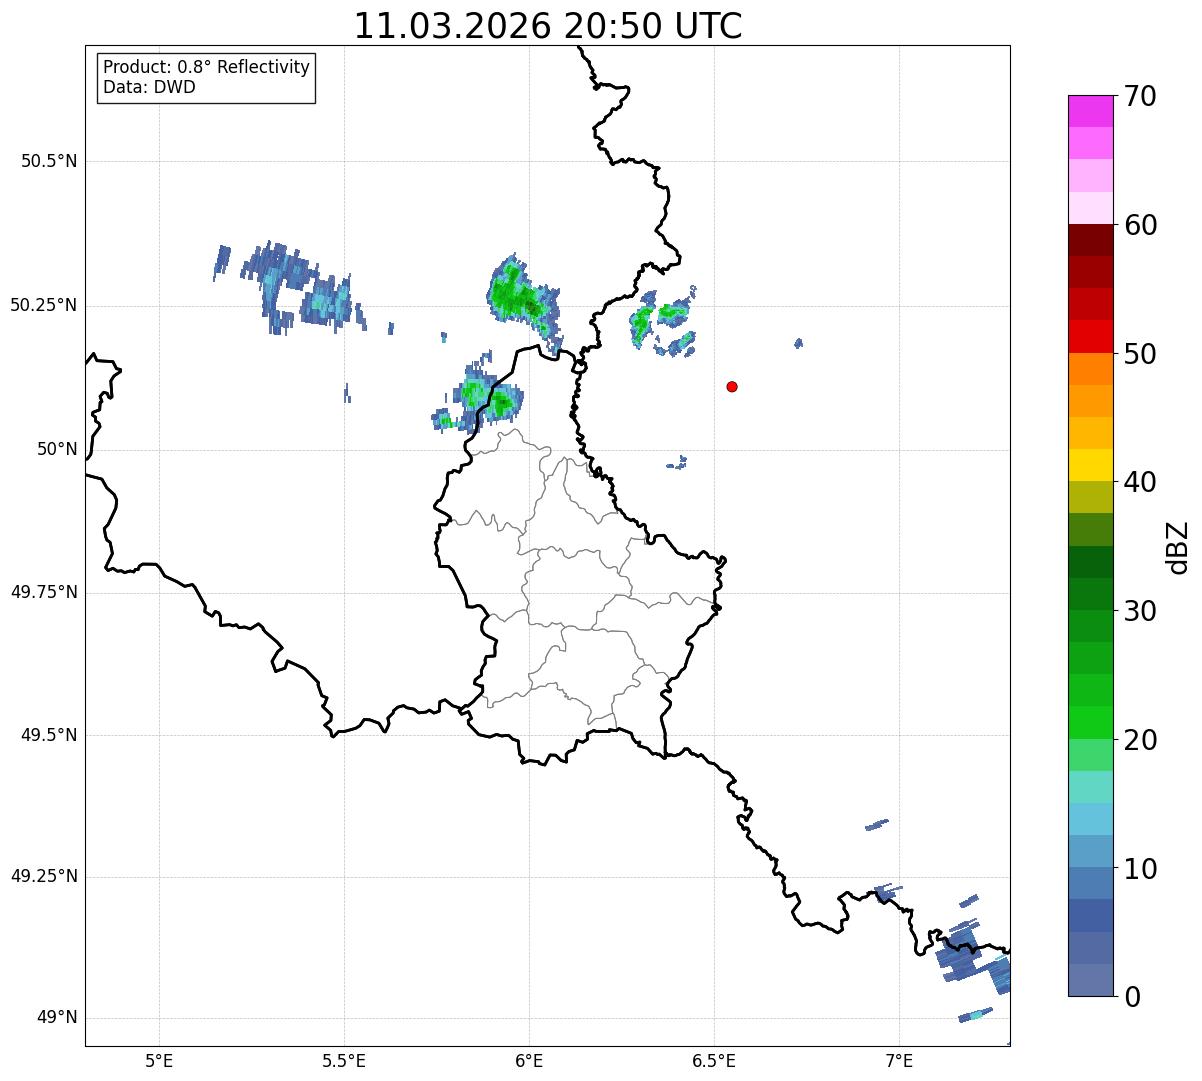Screen dimensions: 1202x1081
Task: Click the 49°N latitude label
Action: coord(57,1018)
